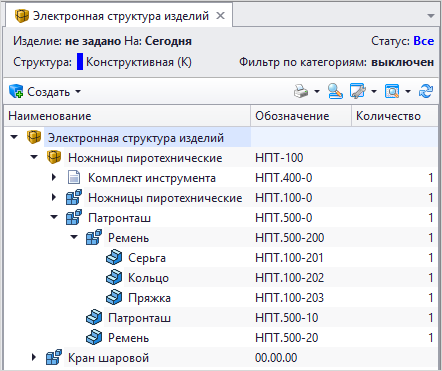
Task: Click the part icon beside Серьга
Action: tap(114, 258)
